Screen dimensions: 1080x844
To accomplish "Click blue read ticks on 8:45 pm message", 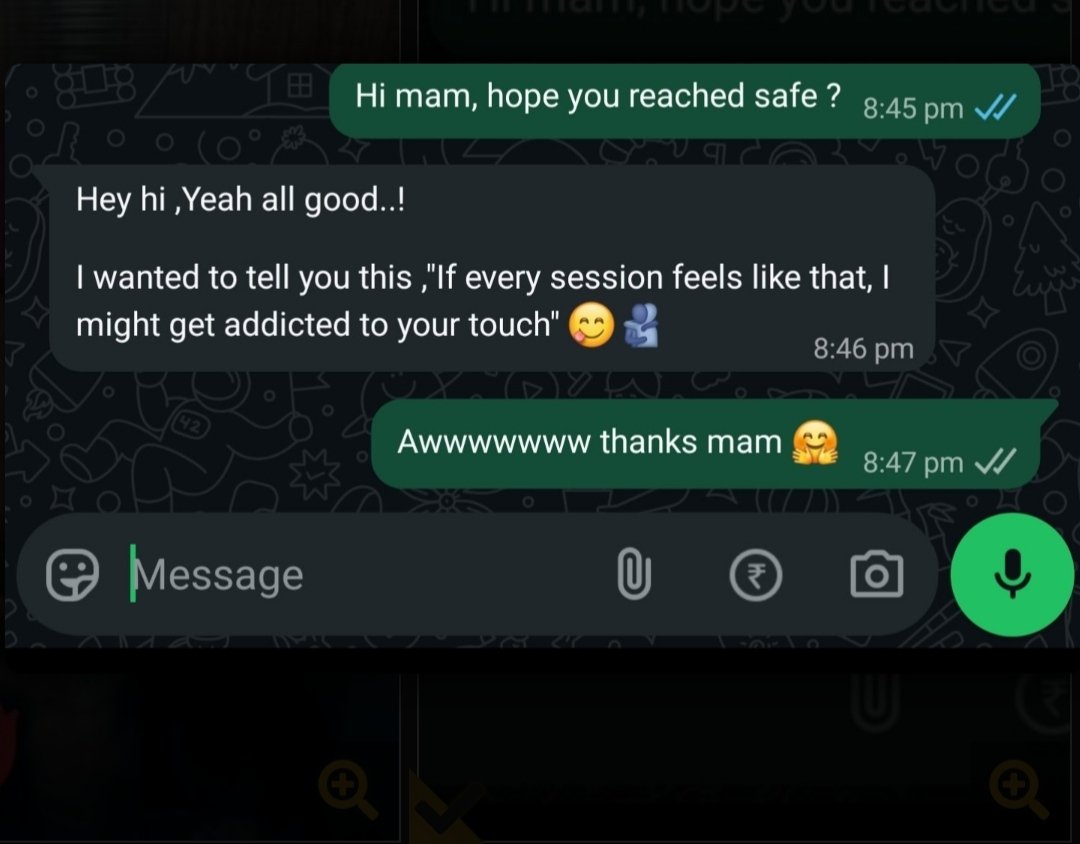I will (996, 107).
